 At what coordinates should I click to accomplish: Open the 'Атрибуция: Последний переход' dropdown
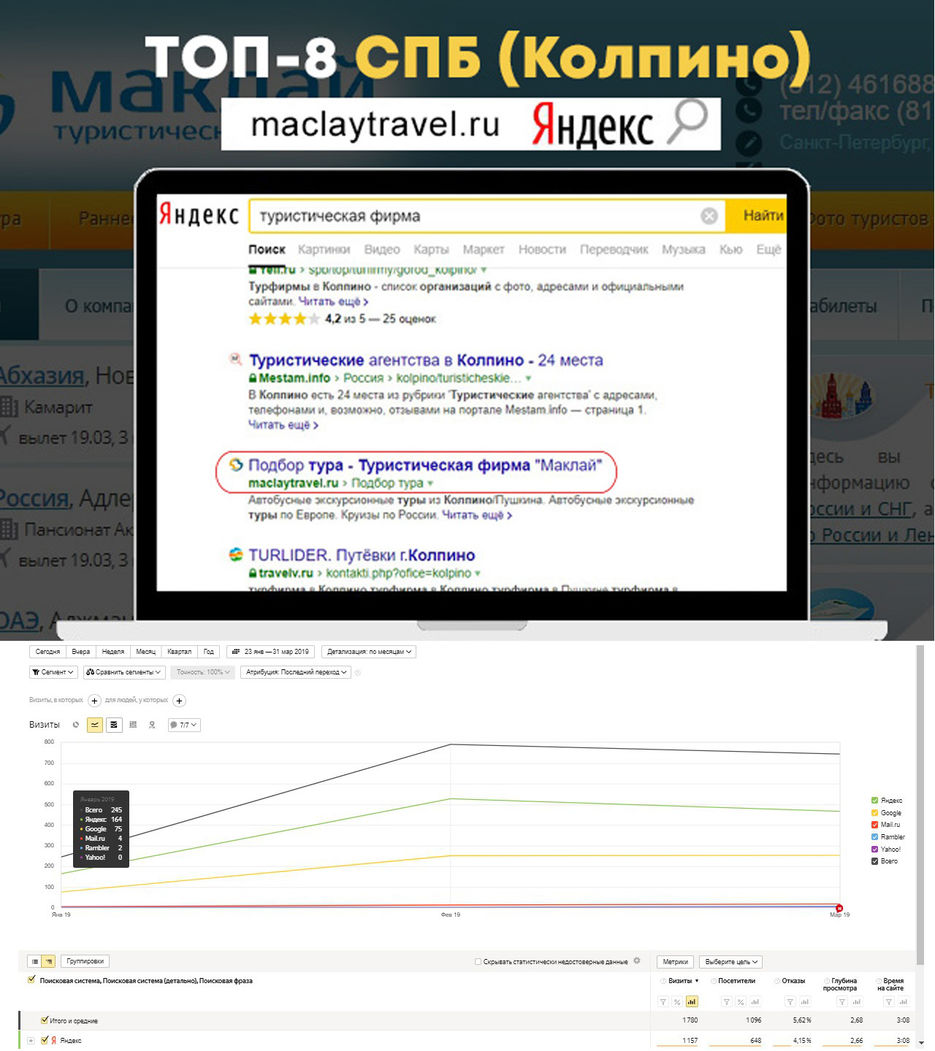click(x=296, y=672)
